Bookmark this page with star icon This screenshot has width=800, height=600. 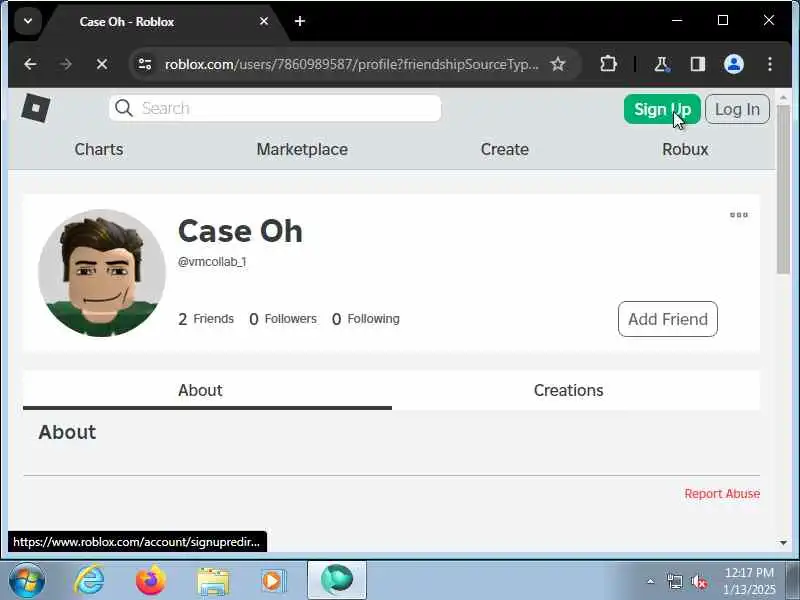tap(558, 64)
